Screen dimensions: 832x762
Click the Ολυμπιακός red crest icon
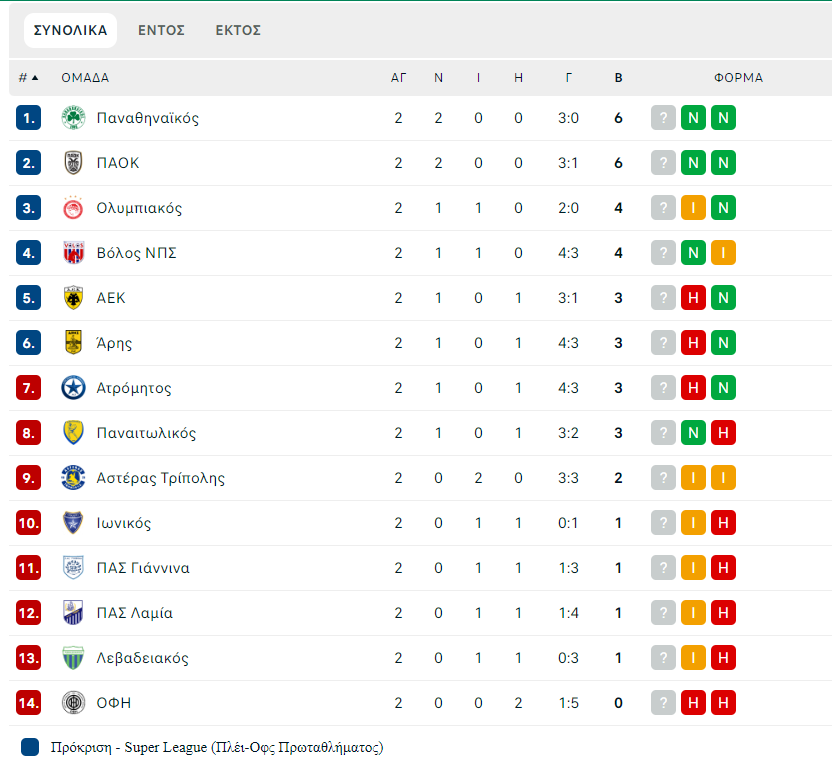73,208
